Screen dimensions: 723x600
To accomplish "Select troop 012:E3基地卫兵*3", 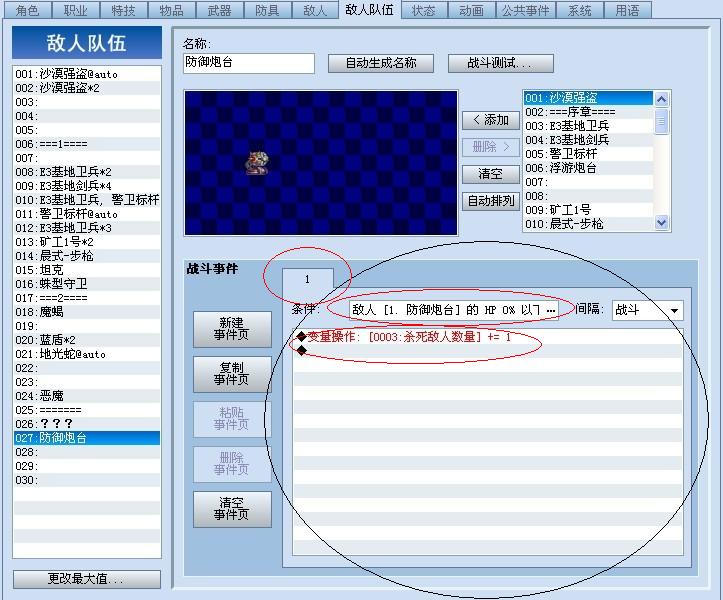I will click(x=87, y=228).
